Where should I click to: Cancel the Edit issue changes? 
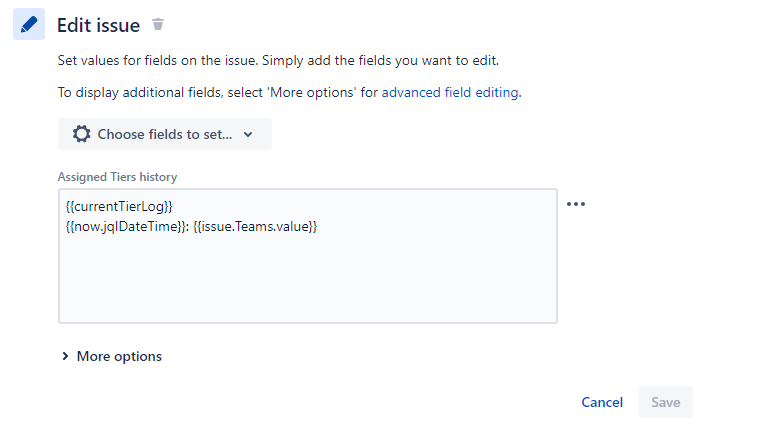pos(602,402)
